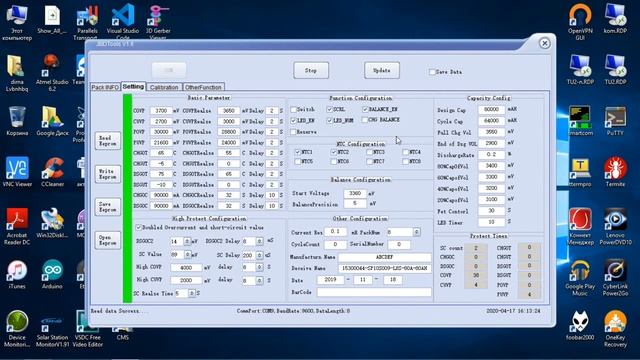Image resolution: width=640 pixels, height=360 pixels.
Task: Click the Stop button
Action: 311,71
